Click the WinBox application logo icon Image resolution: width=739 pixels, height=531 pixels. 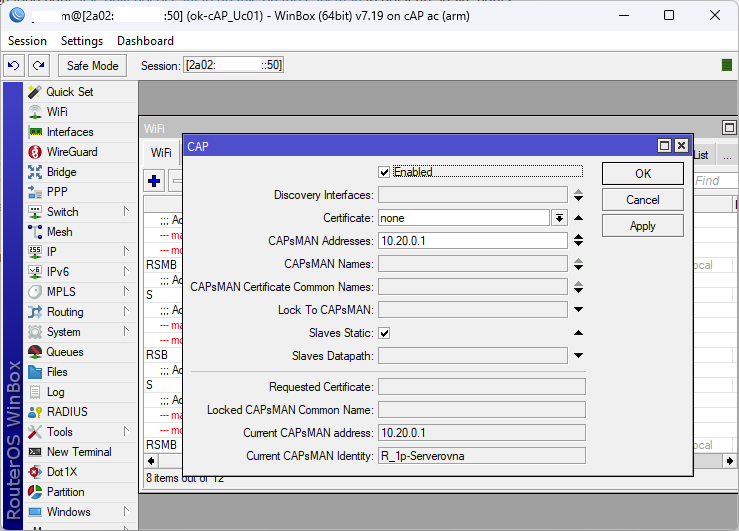pyautogui.click(x=17, y=16)
